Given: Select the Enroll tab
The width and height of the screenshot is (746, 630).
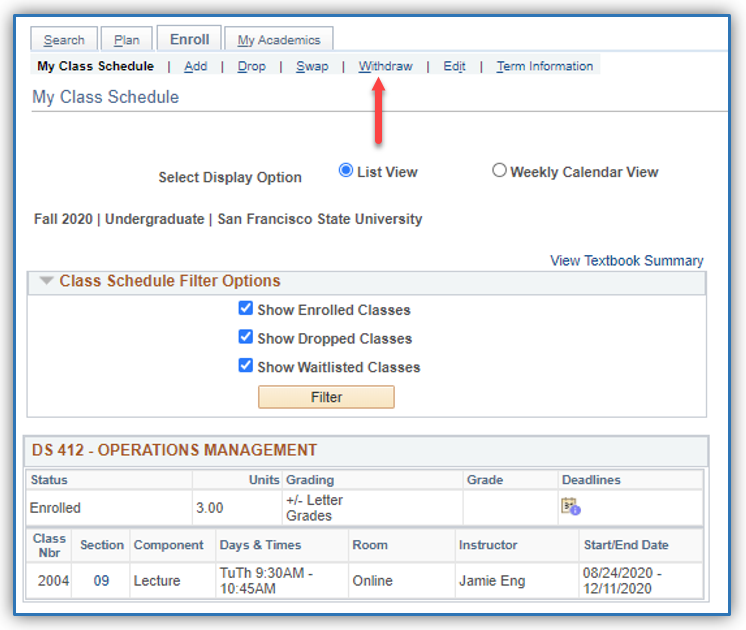Looking at the screenshot, I should (189, 39).
